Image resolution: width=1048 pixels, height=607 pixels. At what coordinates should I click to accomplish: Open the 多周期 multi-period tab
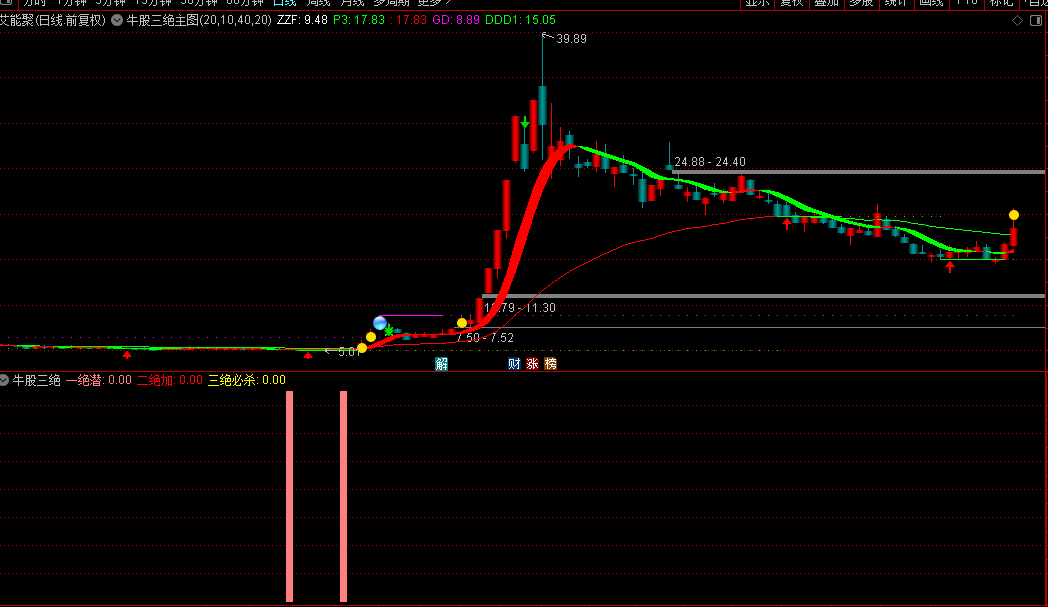tap(391, 3)
